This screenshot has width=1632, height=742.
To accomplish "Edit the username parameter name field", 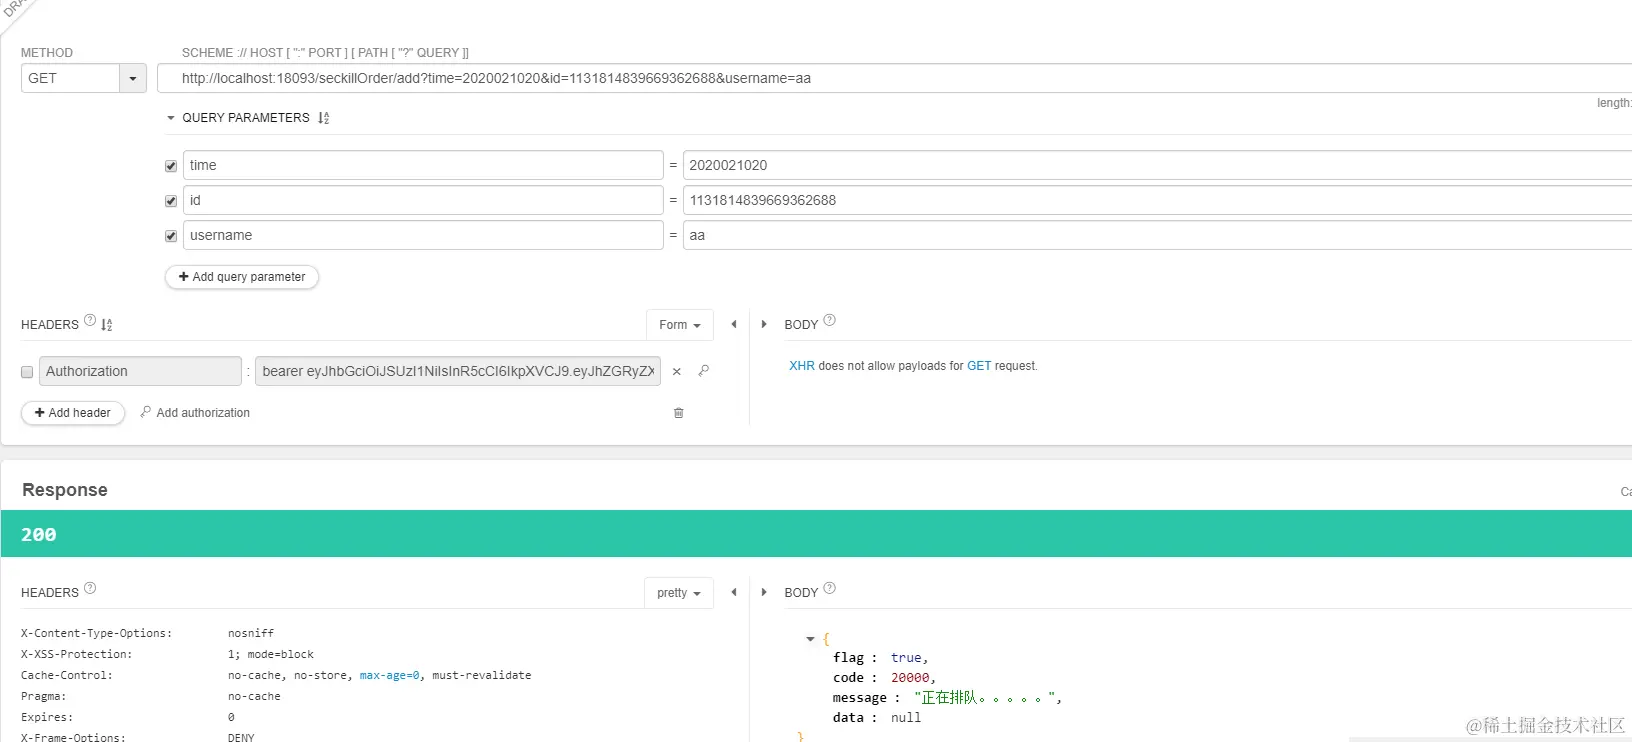I will pyautogui.click(x=423, y=235).
